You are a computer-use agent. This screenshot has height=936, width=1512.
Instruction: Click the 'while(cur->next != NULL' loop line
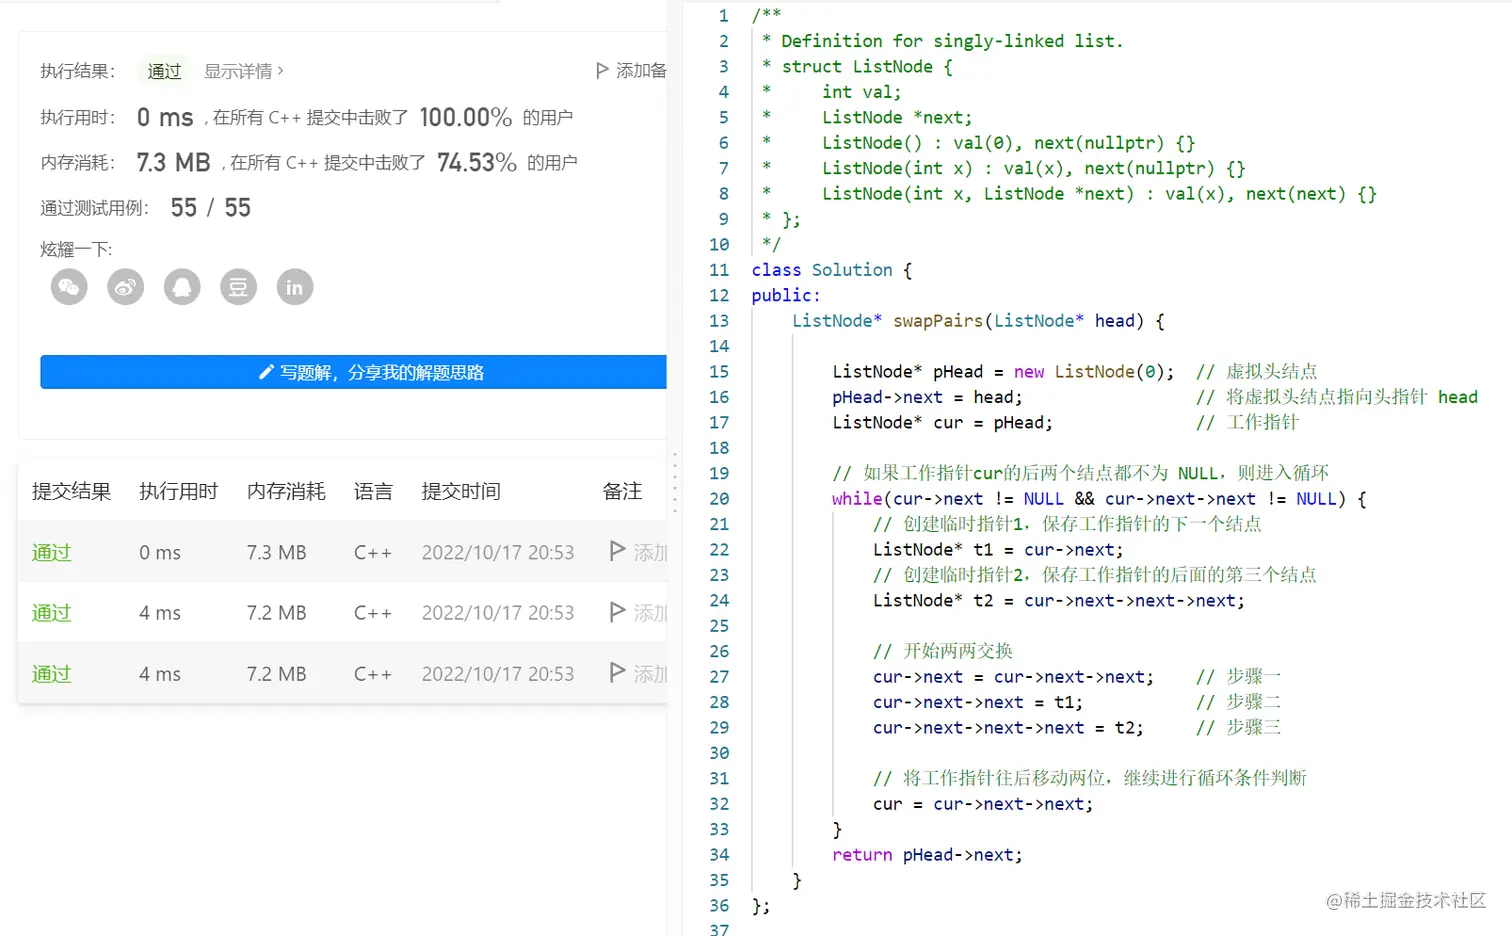coord(1099,499)
